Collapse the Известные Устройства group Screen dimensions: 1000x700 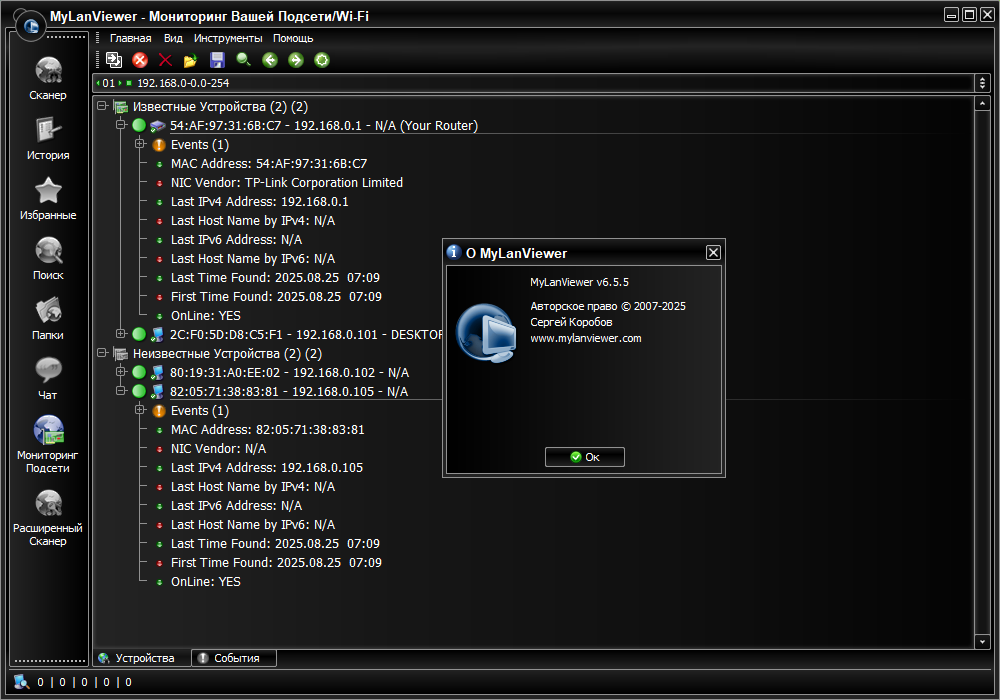coord(101,106)
